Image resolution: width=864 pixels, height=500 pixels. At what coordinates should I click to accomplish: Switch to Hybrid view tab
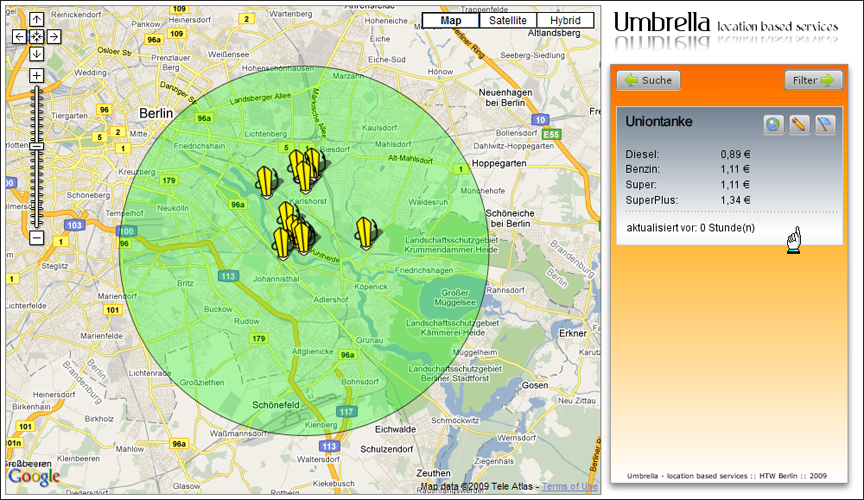tap(565, 20)
